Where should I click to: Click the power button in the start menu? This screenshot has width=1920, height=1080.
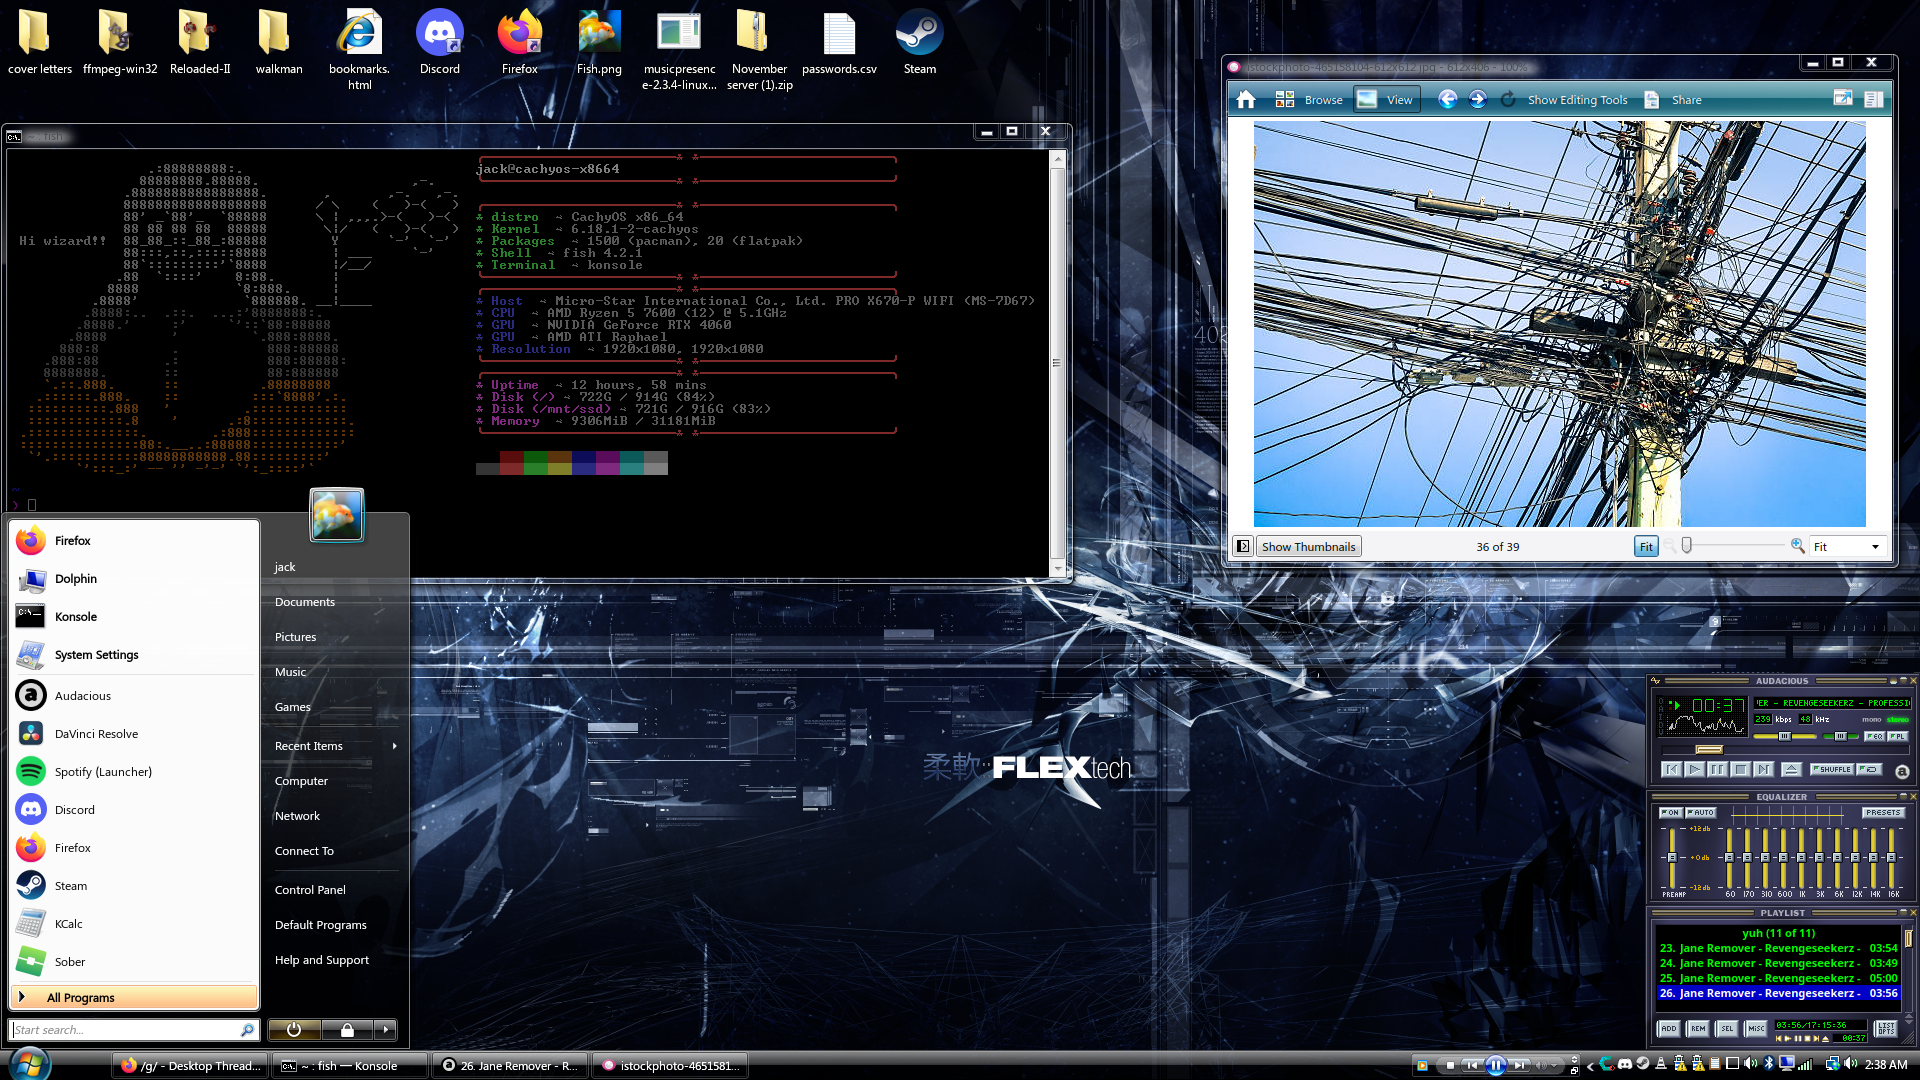(293, 1029)
